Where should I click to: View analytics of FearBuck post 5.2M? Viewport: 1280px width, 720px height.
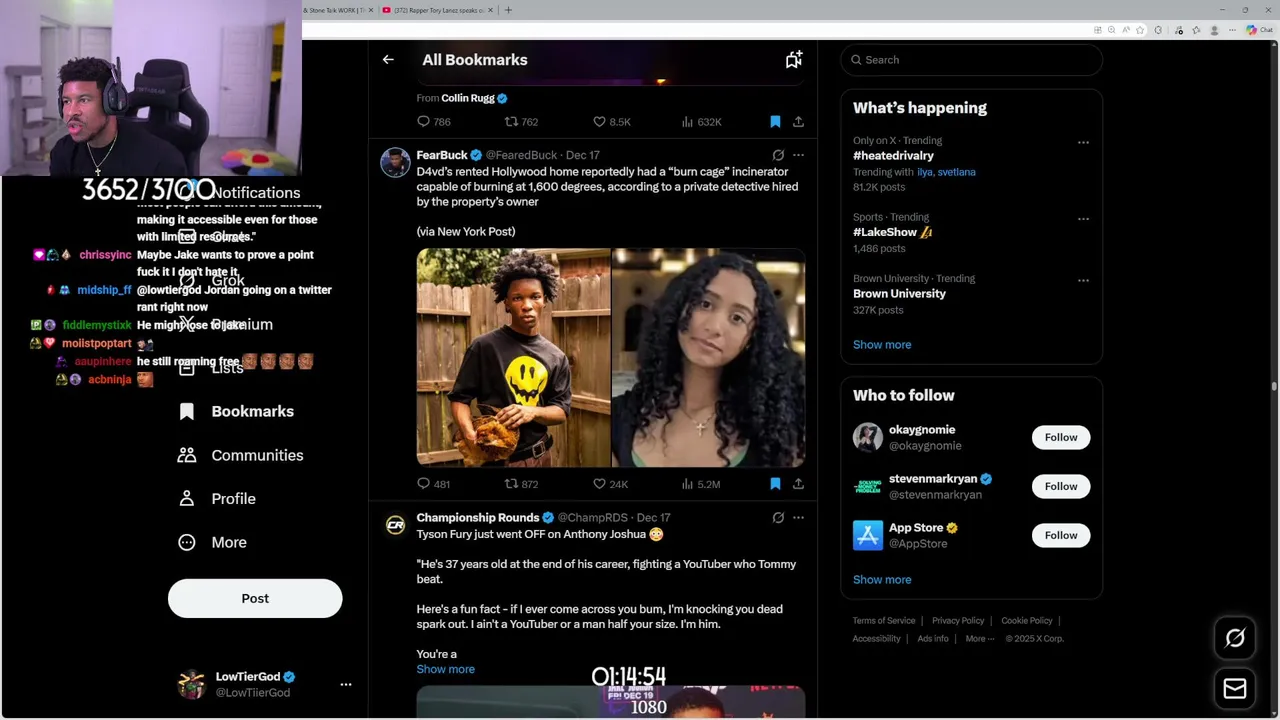[700, 484]
